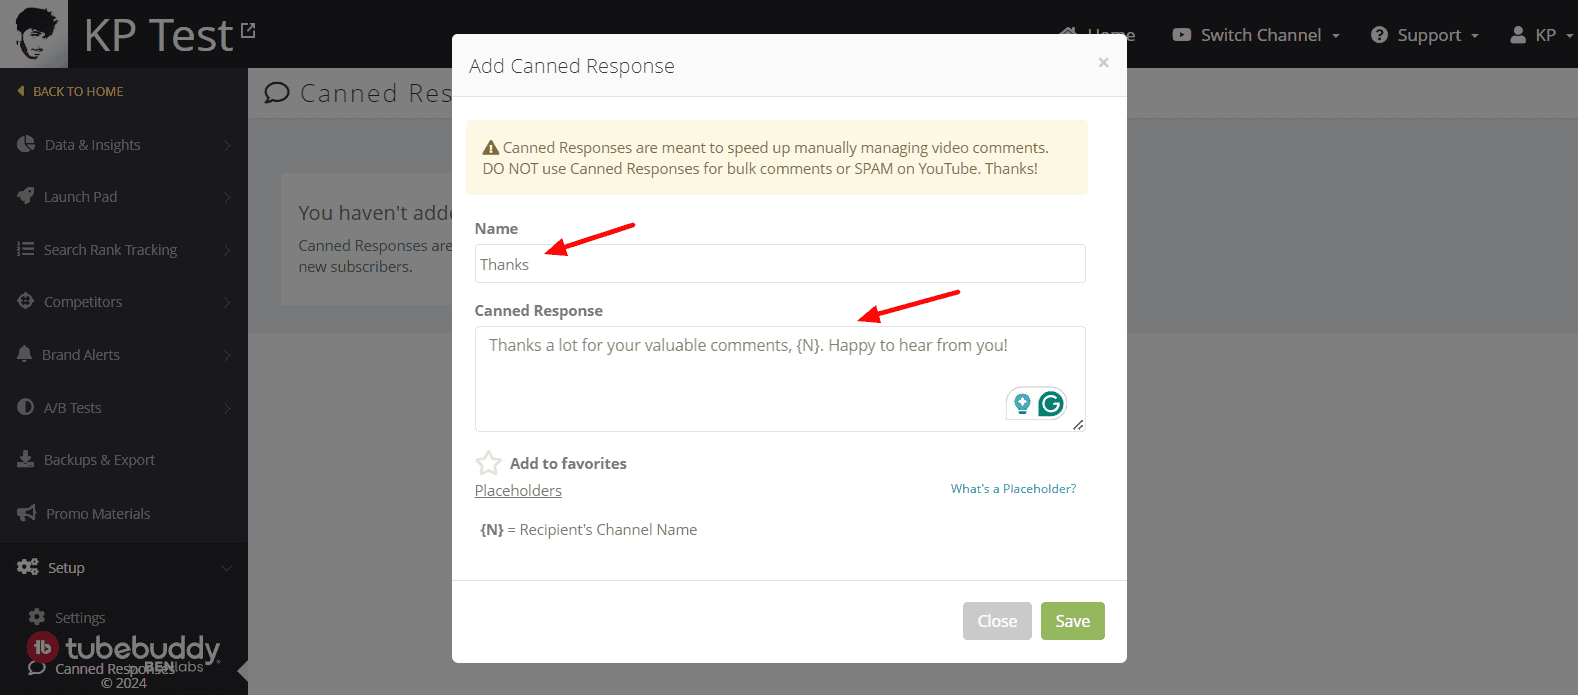This screenshot has width=1578, height=695.
Task: Click the Backups & Export download icon
Action: (x=26, y=459)
